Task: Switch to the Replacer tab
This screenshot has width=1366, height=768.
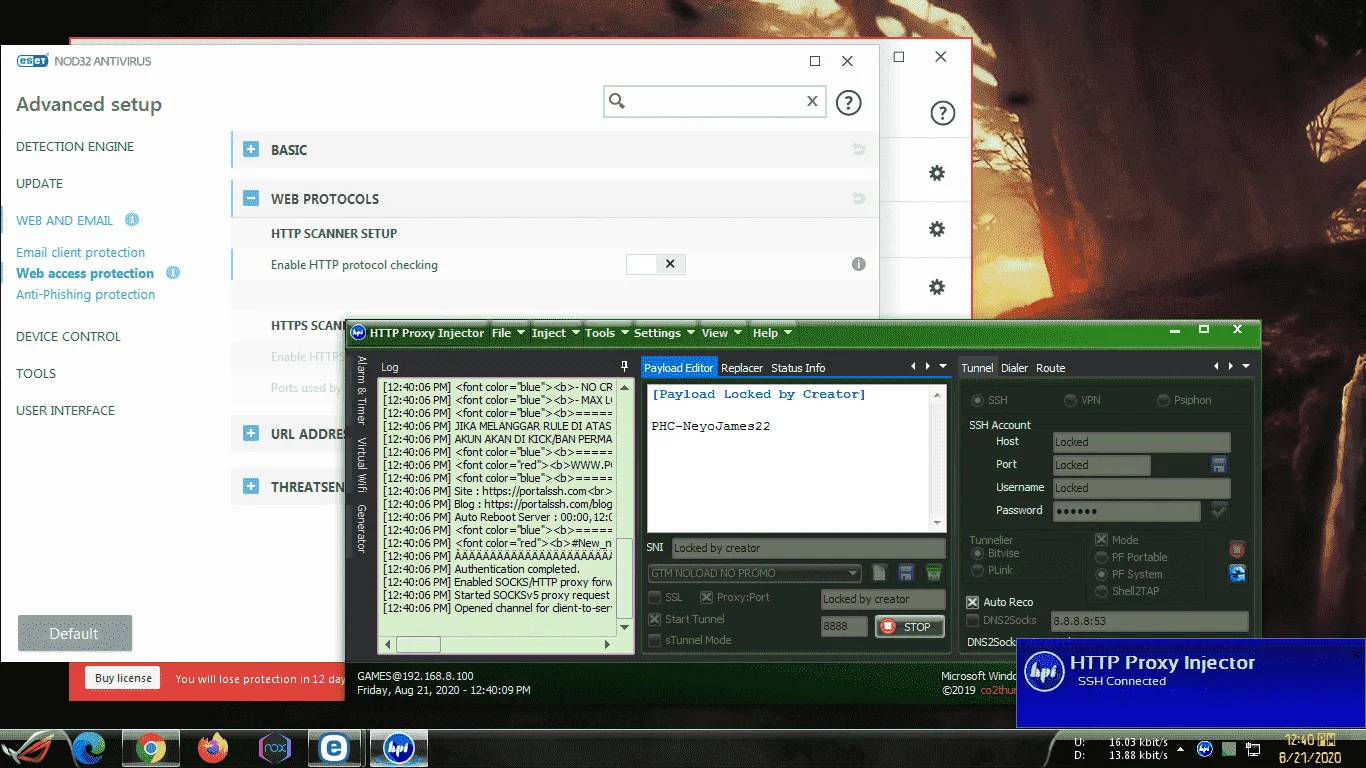Action: coord(742,368)
